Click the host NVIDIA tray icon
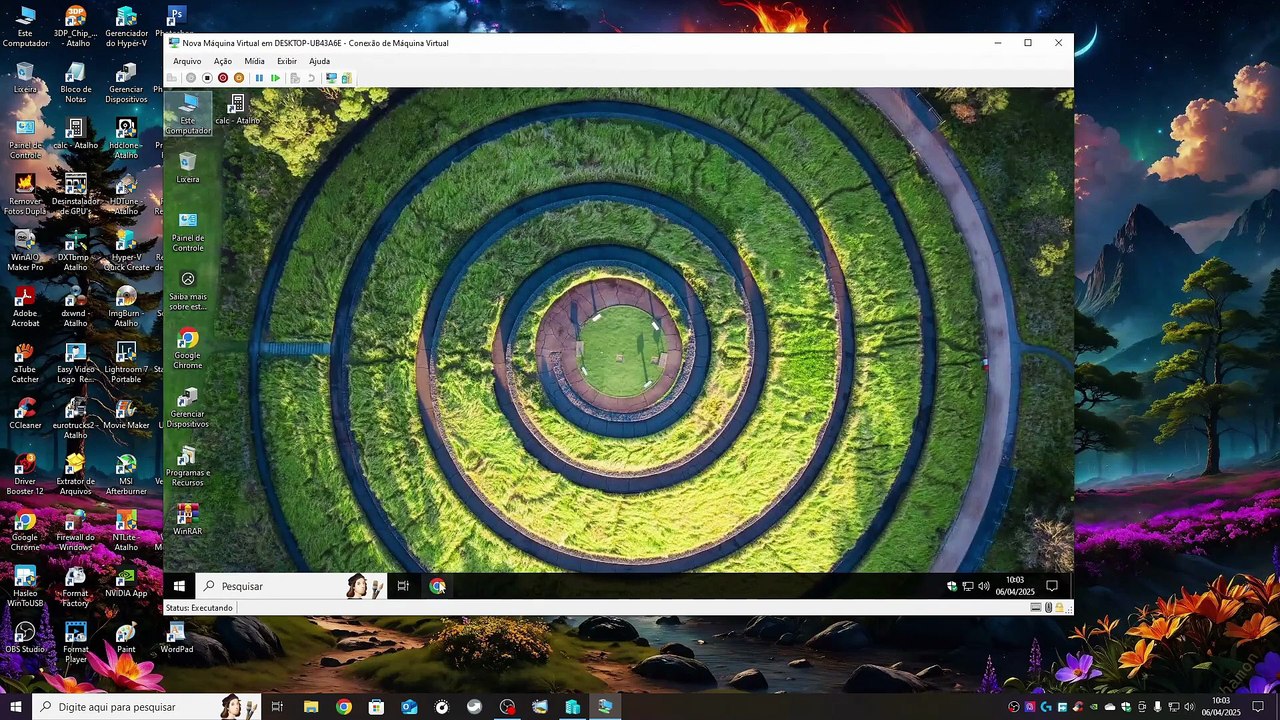This screenshot has height=720, width=1280. [1093, 707]
